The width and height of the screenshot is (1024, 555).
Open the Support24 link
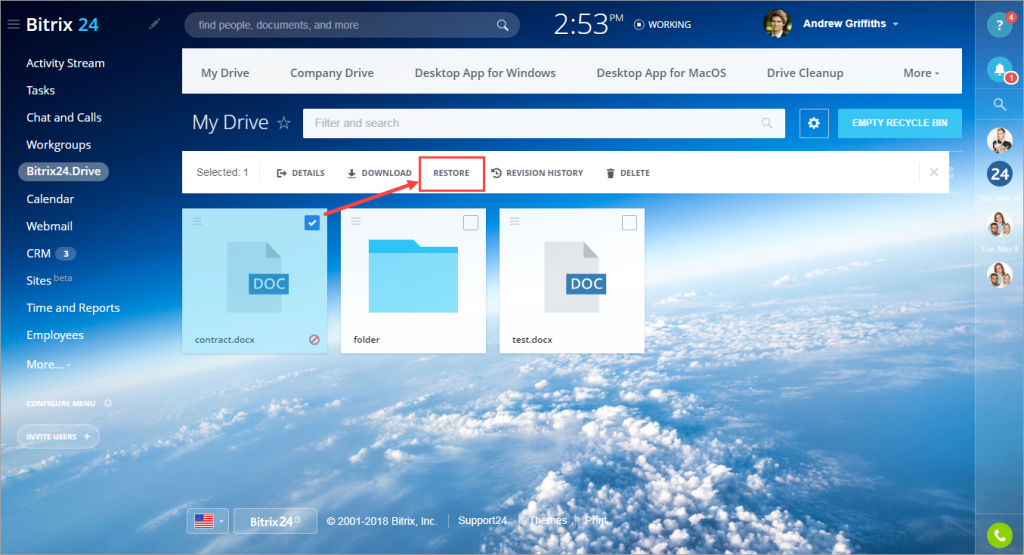(482, 520)
